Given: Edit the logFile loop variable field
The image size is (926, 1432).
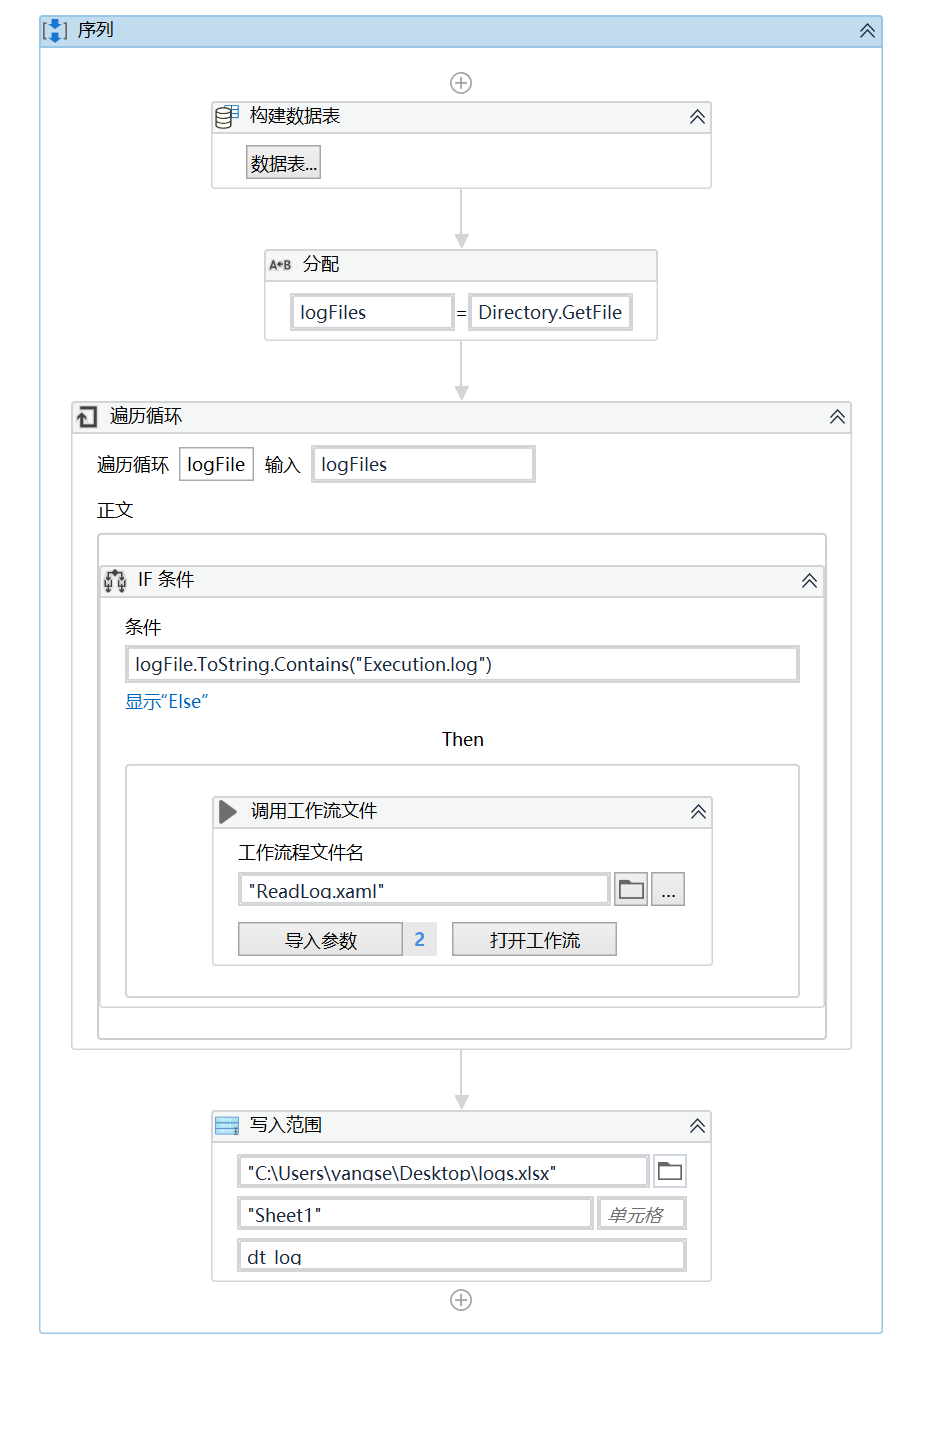Looking at the screenshot, I should [x=216, y=464].
